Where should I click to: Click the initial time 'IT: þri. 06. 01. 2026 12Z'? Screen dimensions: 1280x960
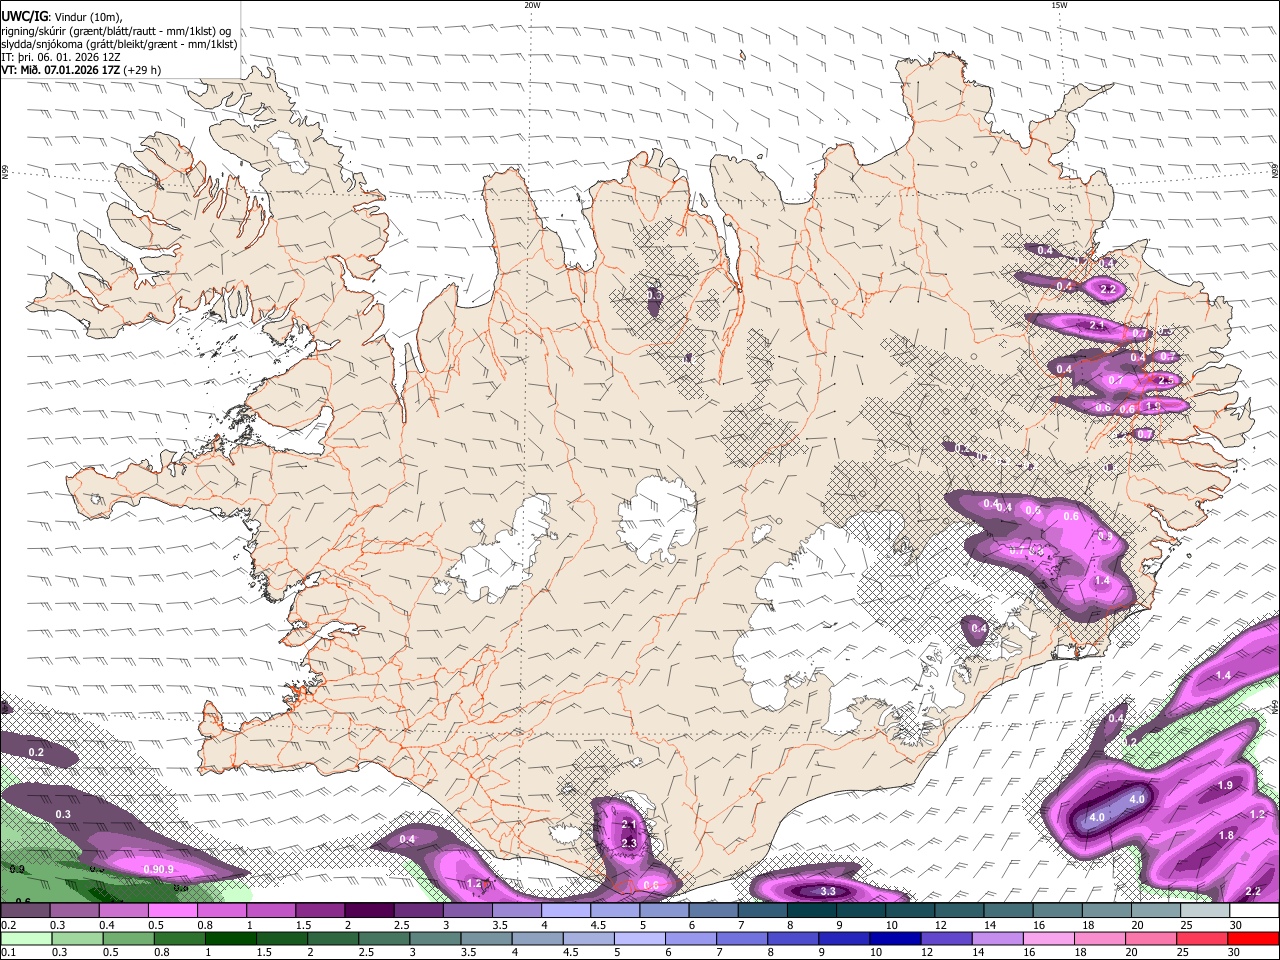(x=61, y=57)
